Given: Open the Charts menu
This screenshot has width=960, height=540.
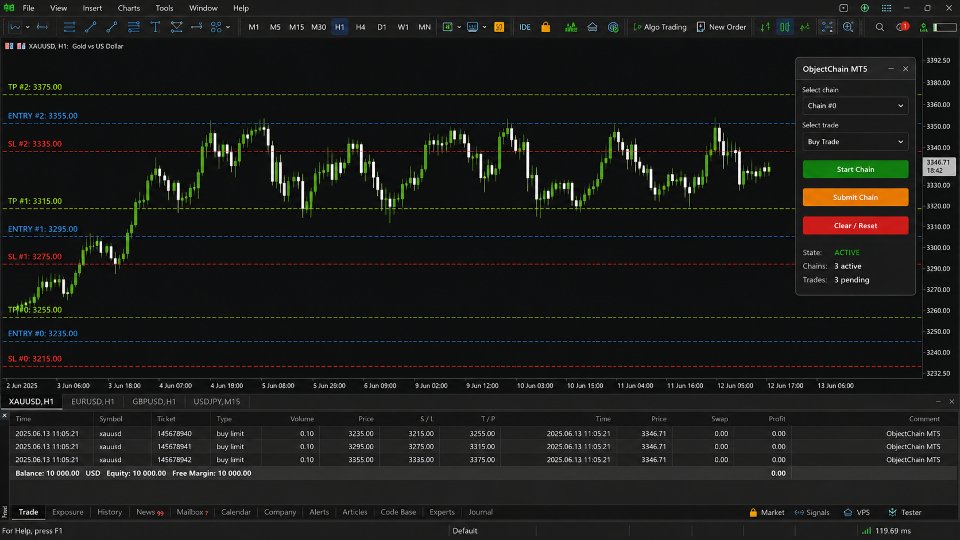Looking at the screenshot, I should (x=129, y=8).
